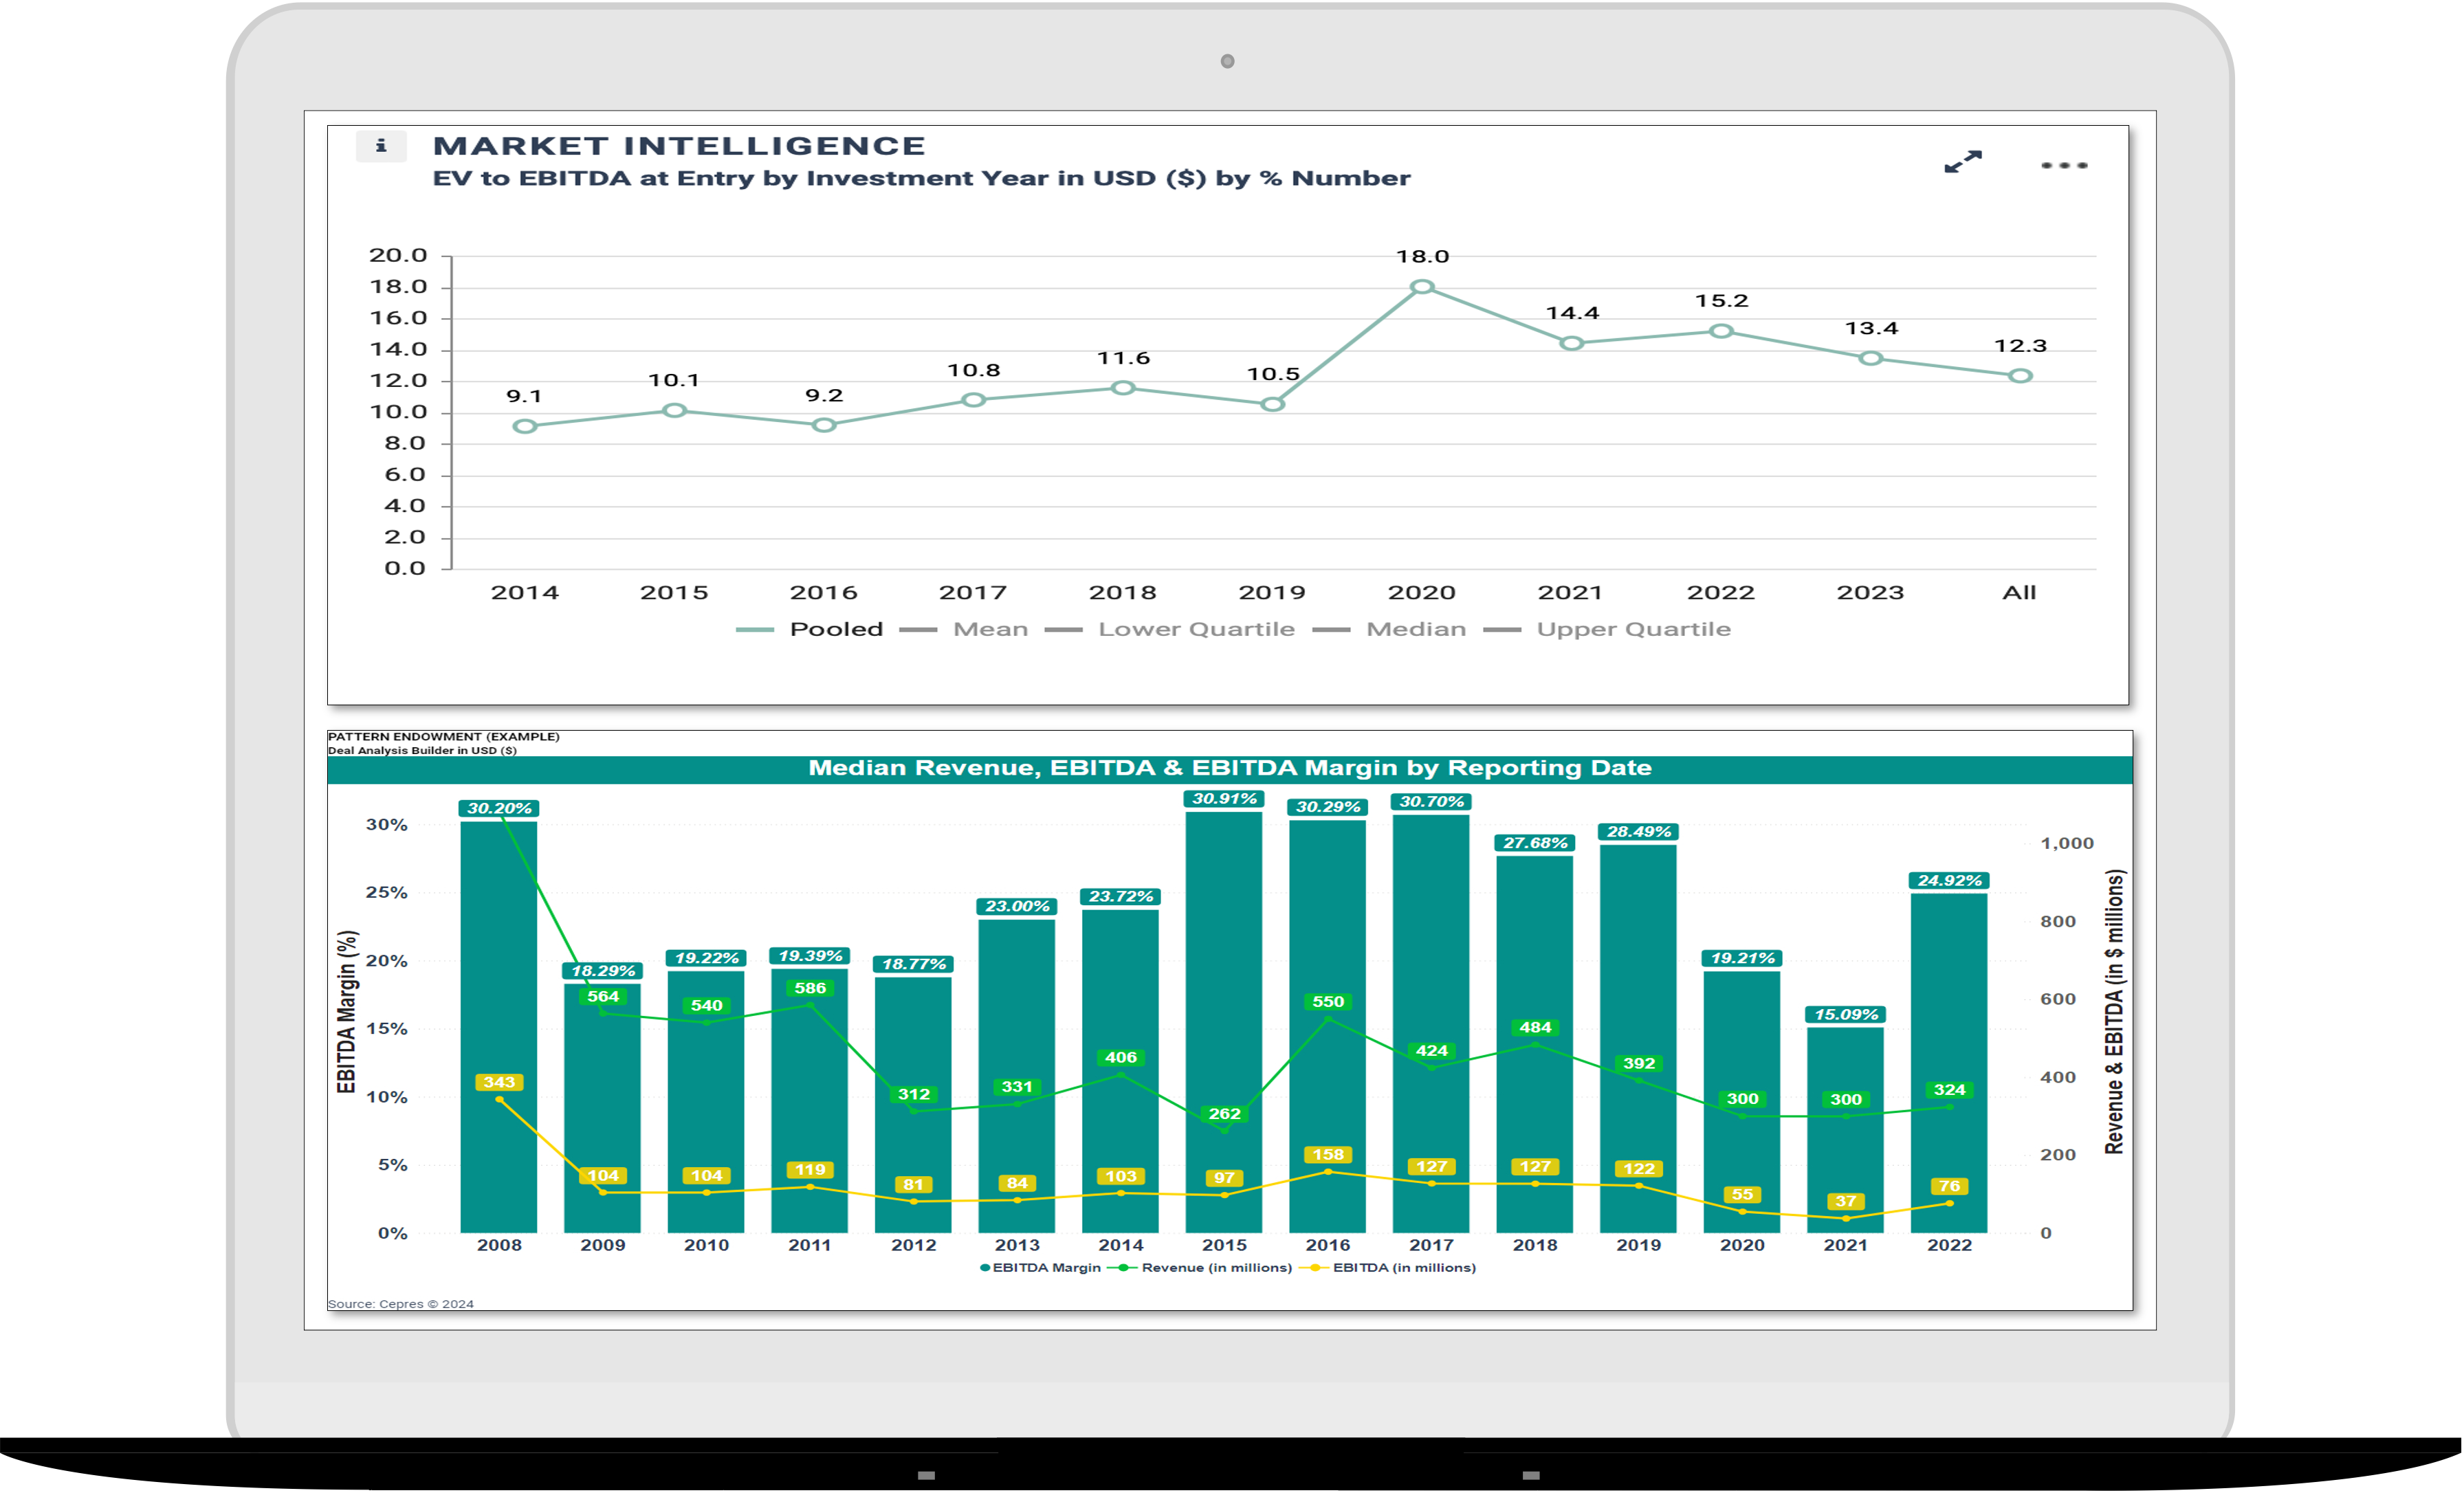This screenshot has width=2464, height=1493.
Task: Click the info icon beside Market Intelligence
Action: click(x=381, y=146)
